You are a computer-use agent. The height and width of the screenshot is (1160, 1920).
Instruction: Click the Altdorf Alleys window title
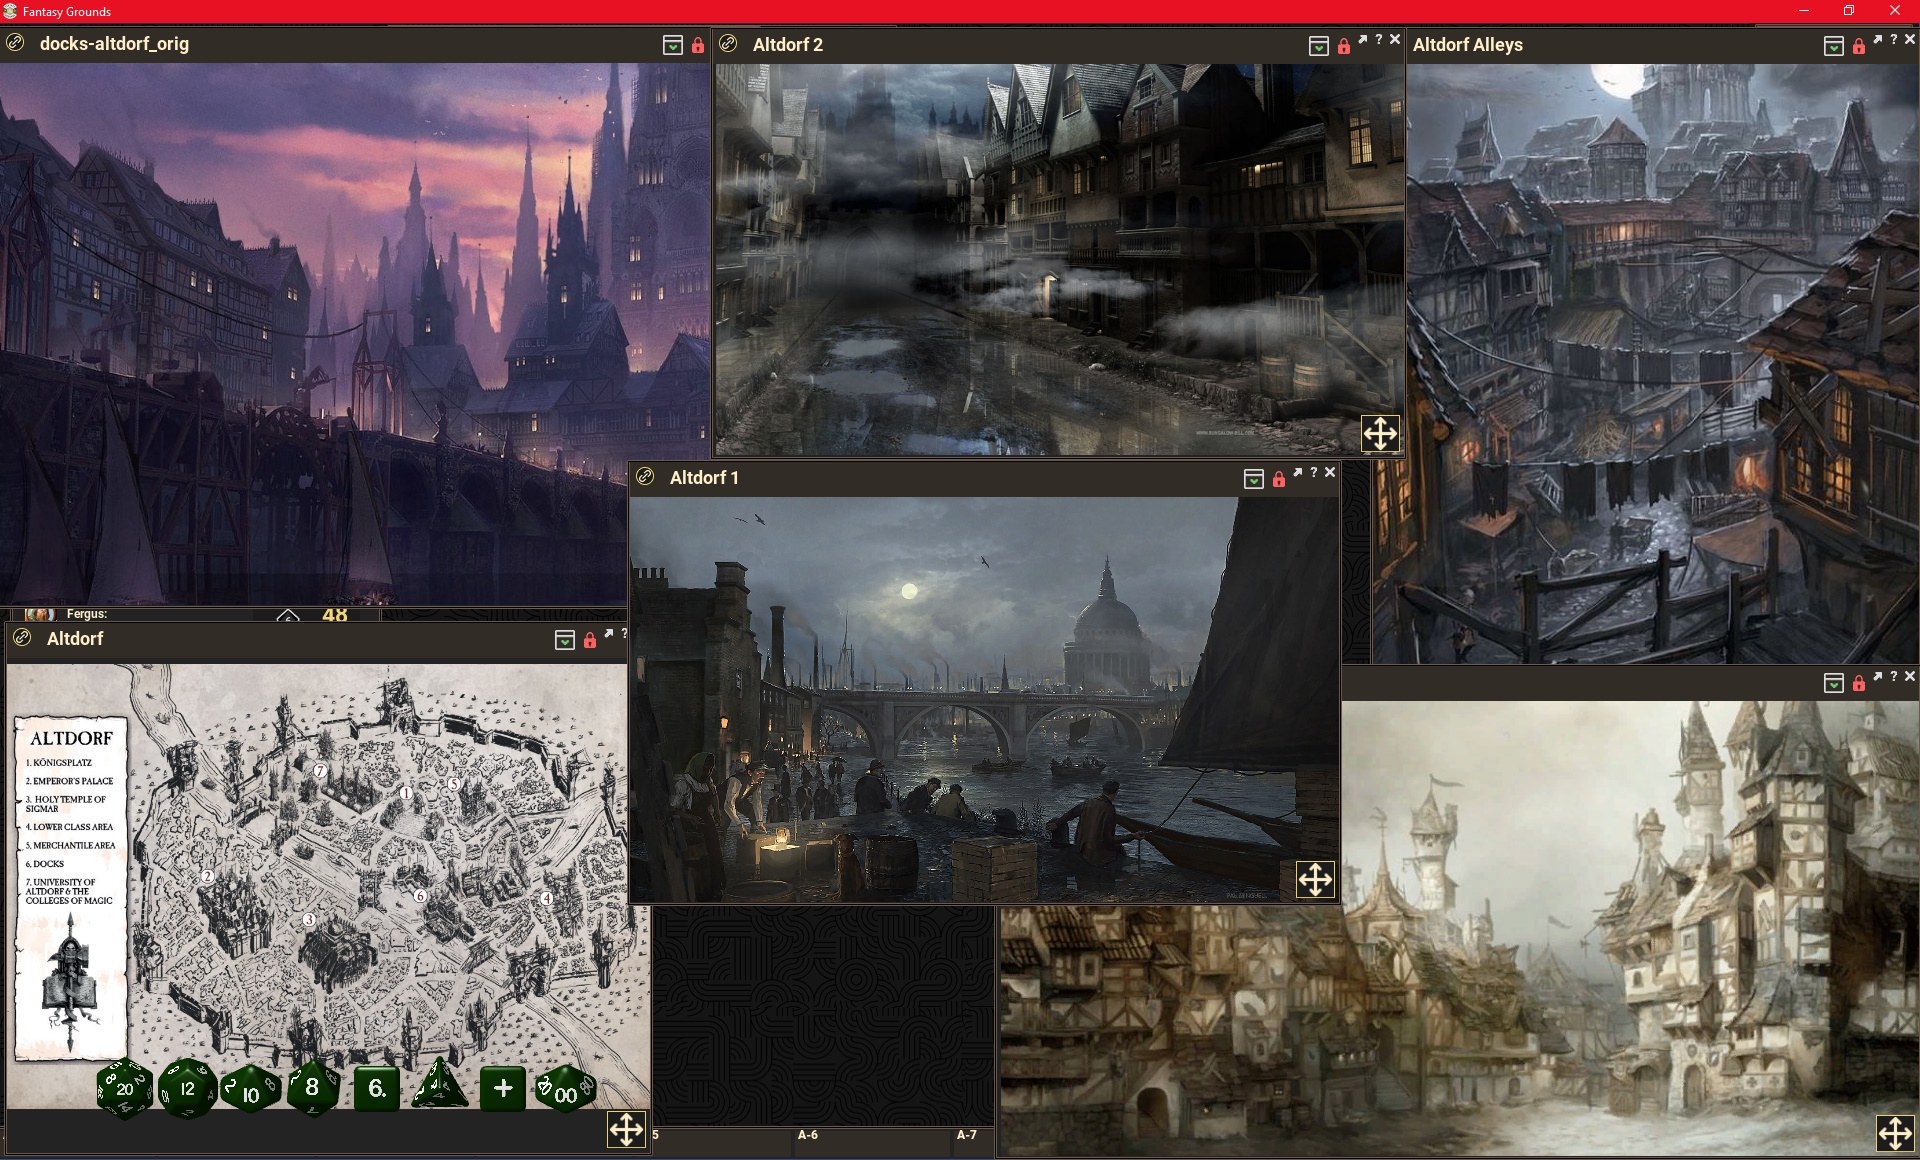tap(1467, 45)
